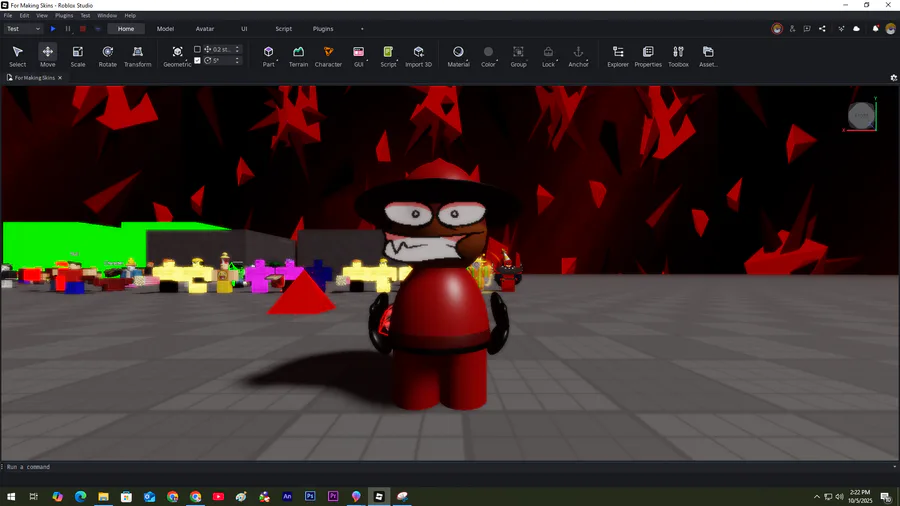The height and width of the screenshot is (506, 900).
Task: Insert a new Part
Action: point(269,56)
